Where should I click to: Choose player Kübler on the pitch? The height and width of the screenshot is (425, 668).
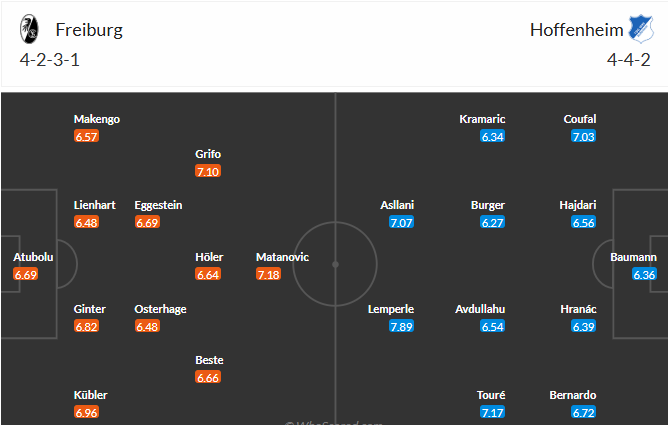click(x=90, y=395)
